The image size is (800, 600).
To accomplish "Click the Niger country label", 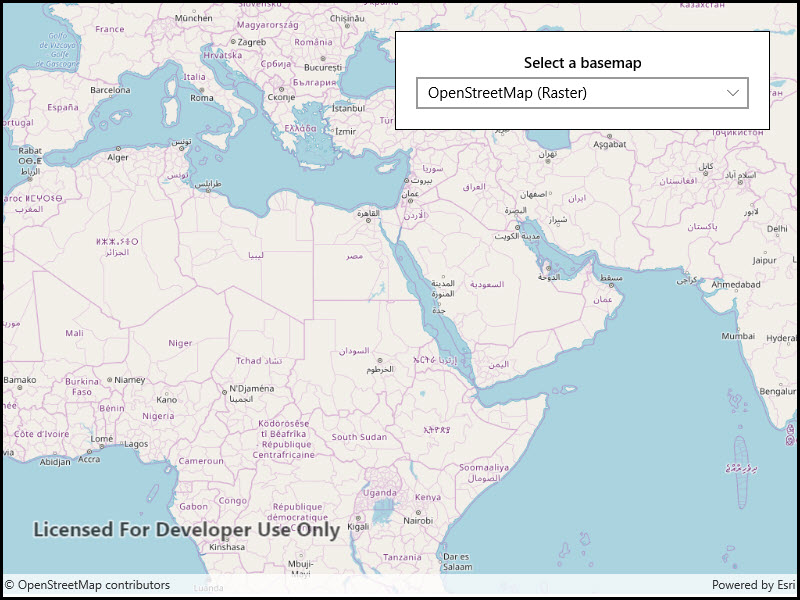I will point(181,343).
